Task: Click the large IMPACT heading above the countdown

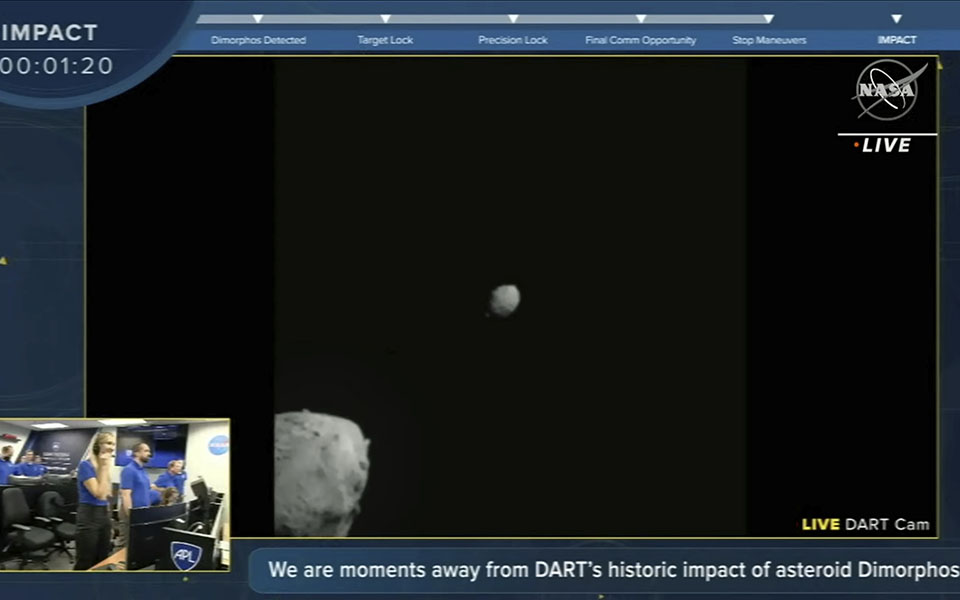Action: pos(50,32)
